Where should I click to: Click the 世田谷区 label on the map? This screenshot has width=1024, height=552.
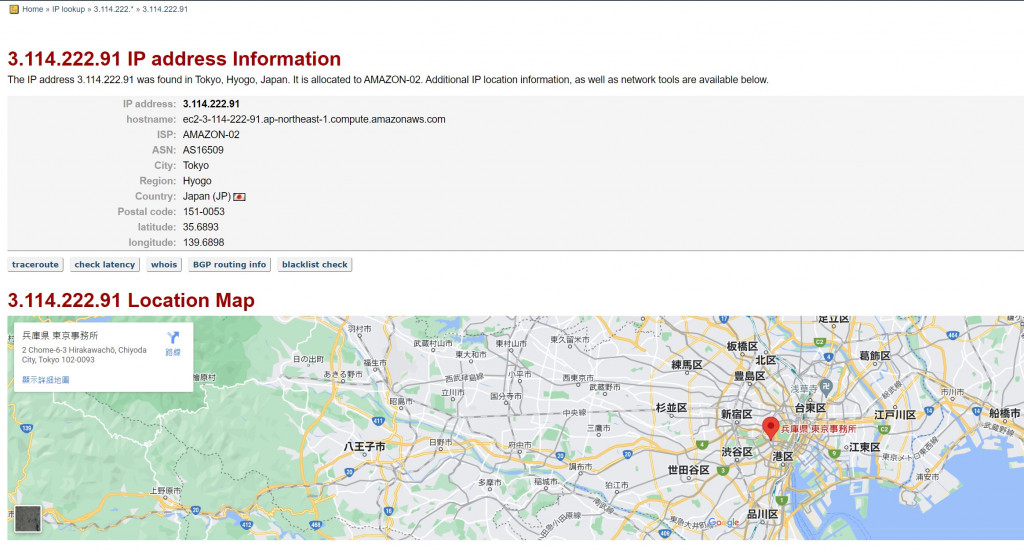tap(688, 470)
